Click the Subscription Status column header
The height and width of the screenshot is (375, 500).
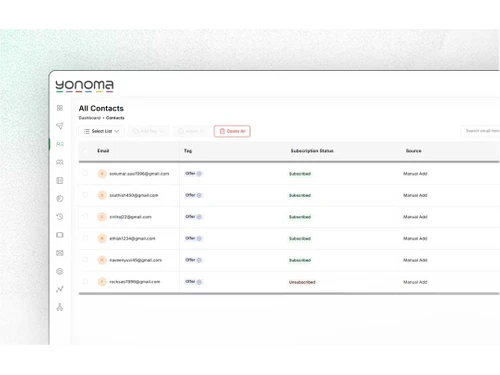(312, 151)
